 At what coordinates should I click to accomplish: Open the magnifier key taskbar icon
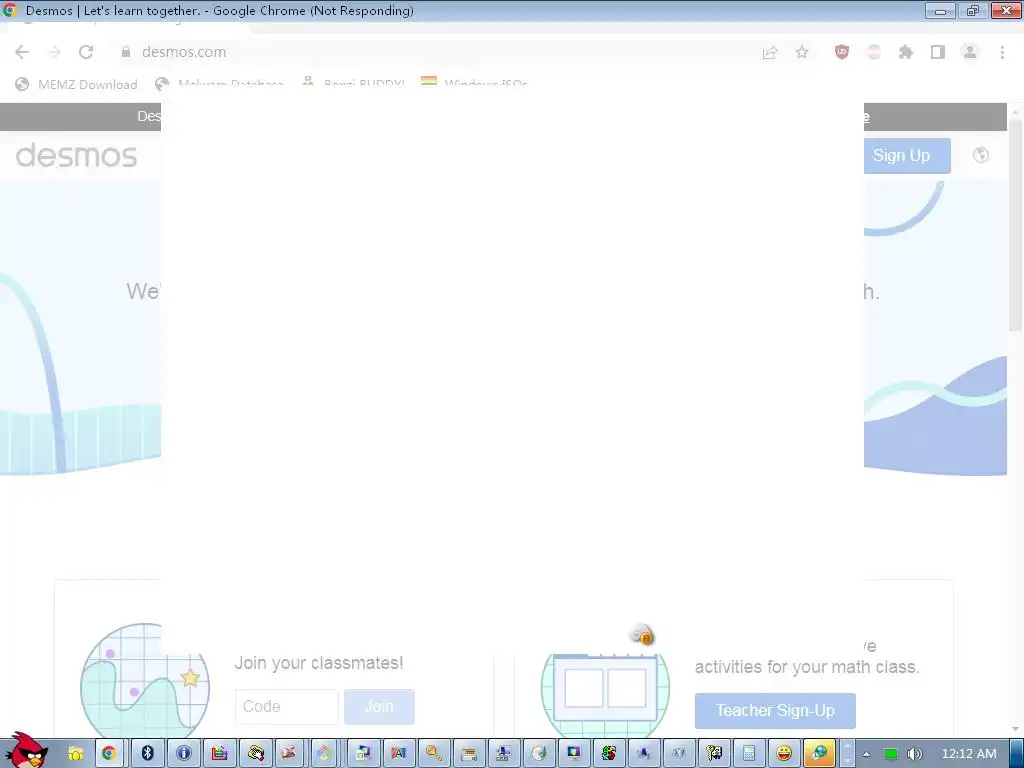[434, 754]
